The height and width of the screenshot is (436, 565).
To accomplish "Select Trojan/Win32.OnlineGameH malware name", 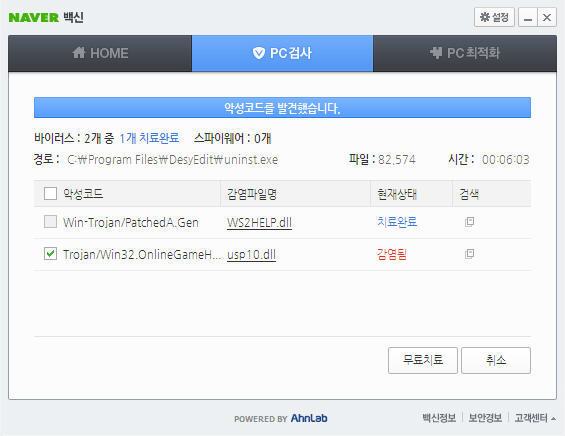I will pos(142,254).
